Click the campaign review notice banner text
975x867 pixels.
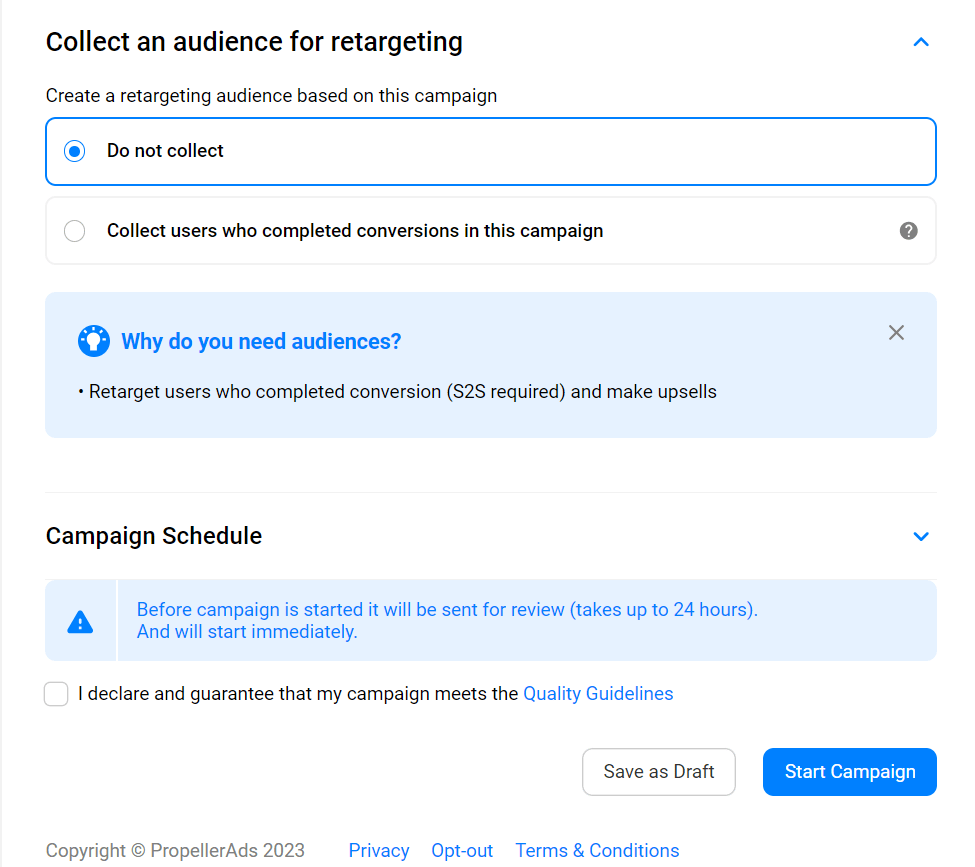pos(447,621)
